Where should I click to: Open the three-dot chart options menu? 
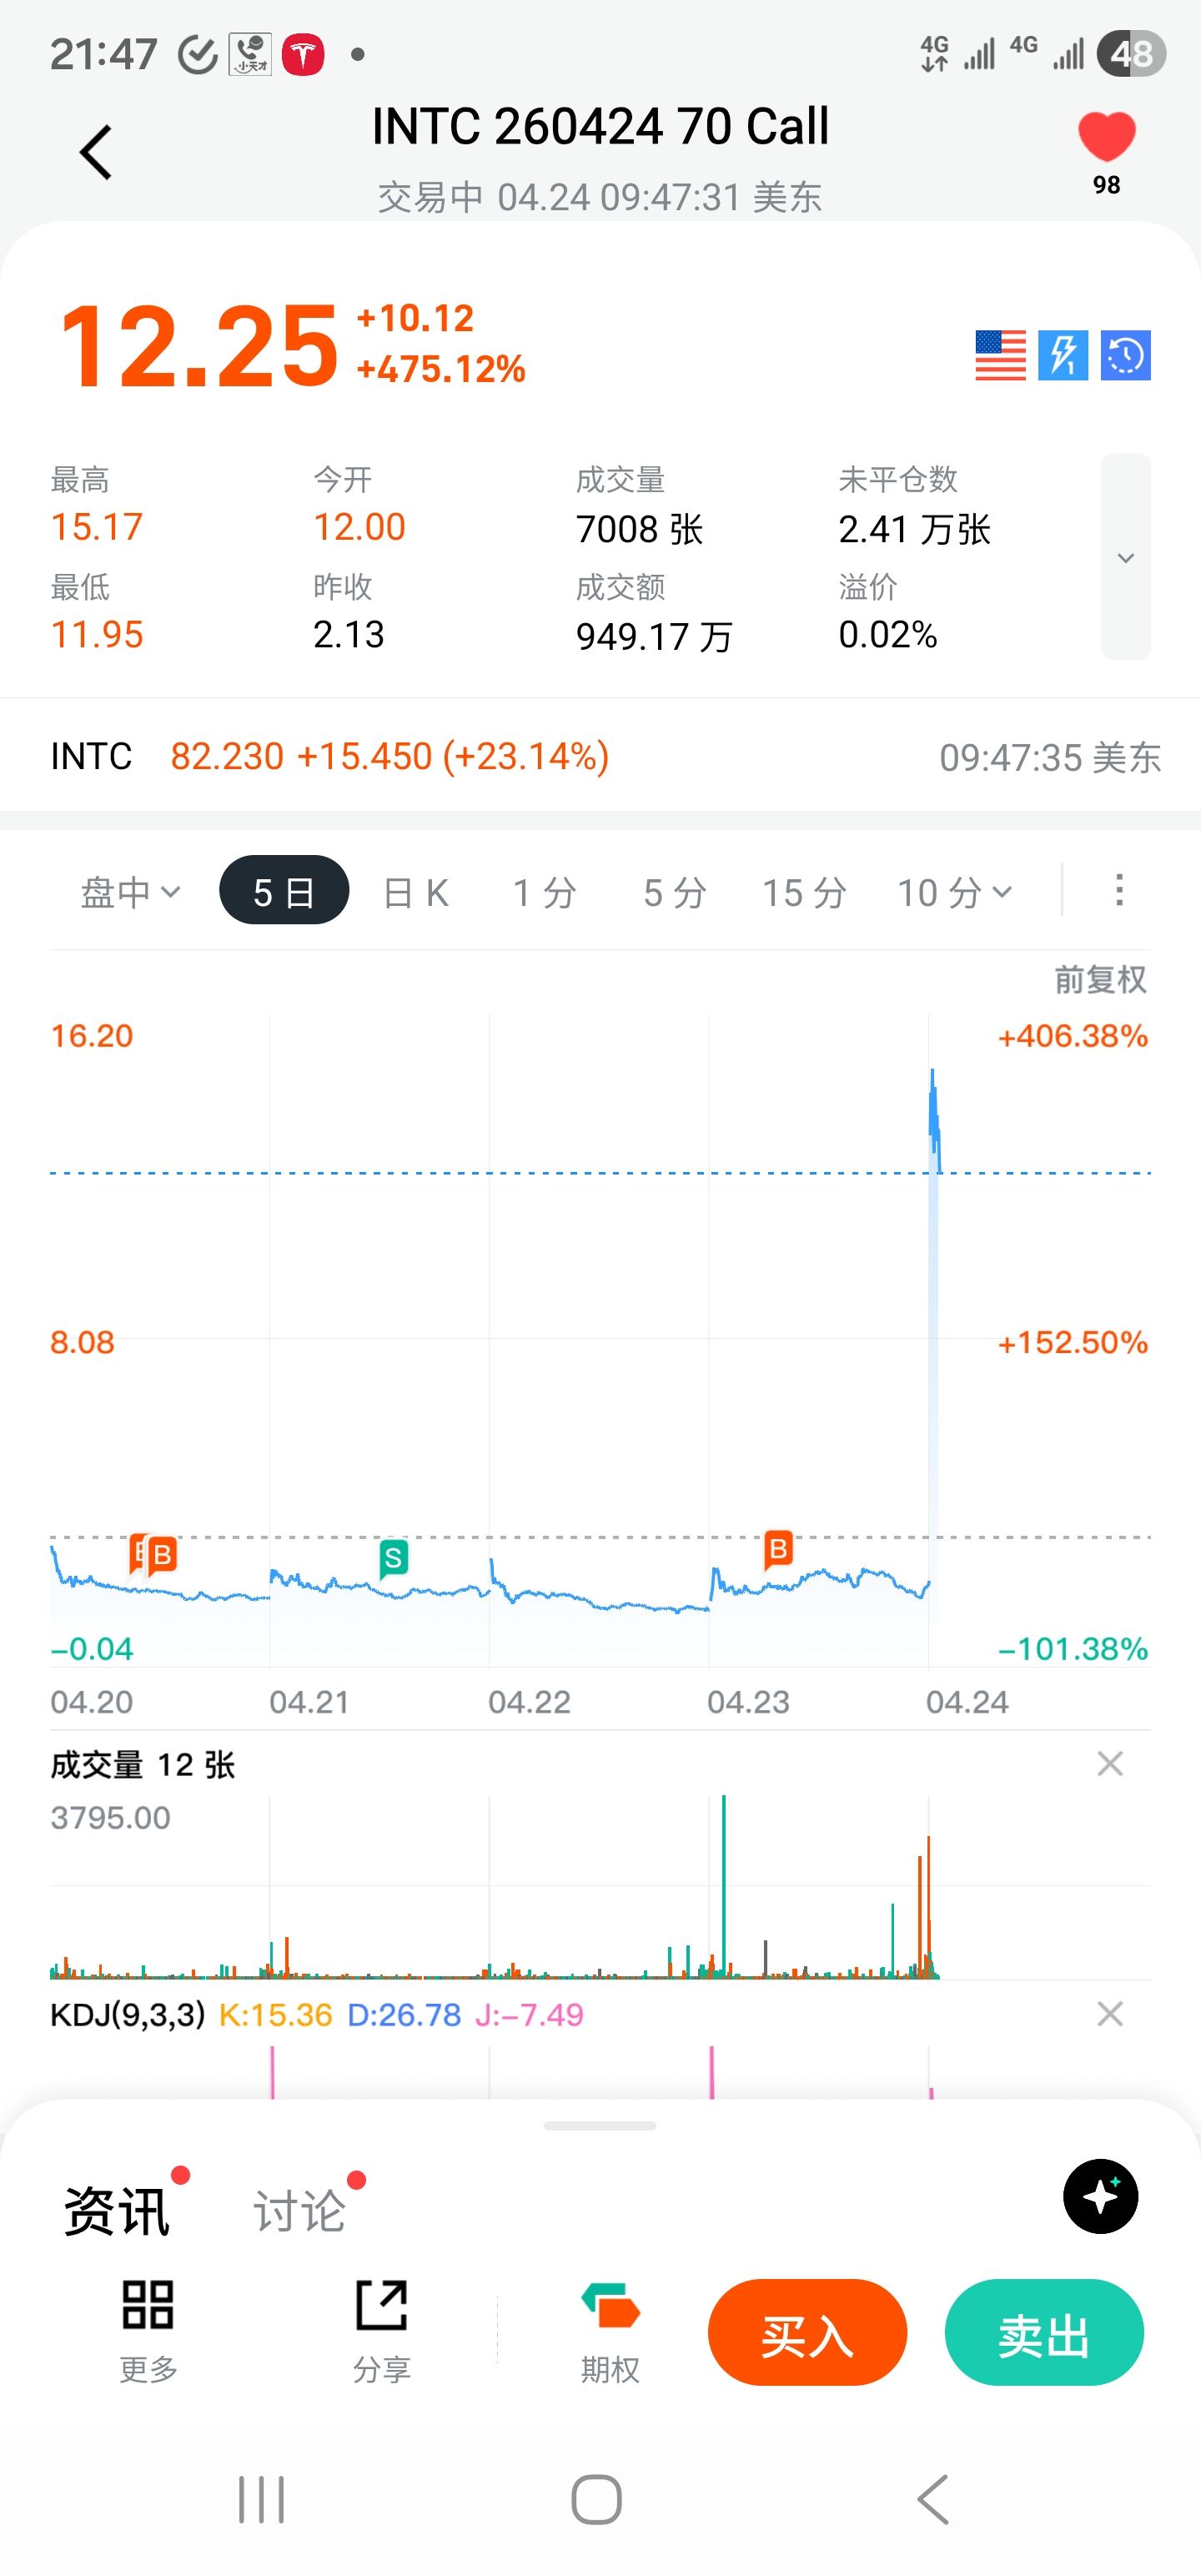pyautogui.click(x=1119, y=890)
